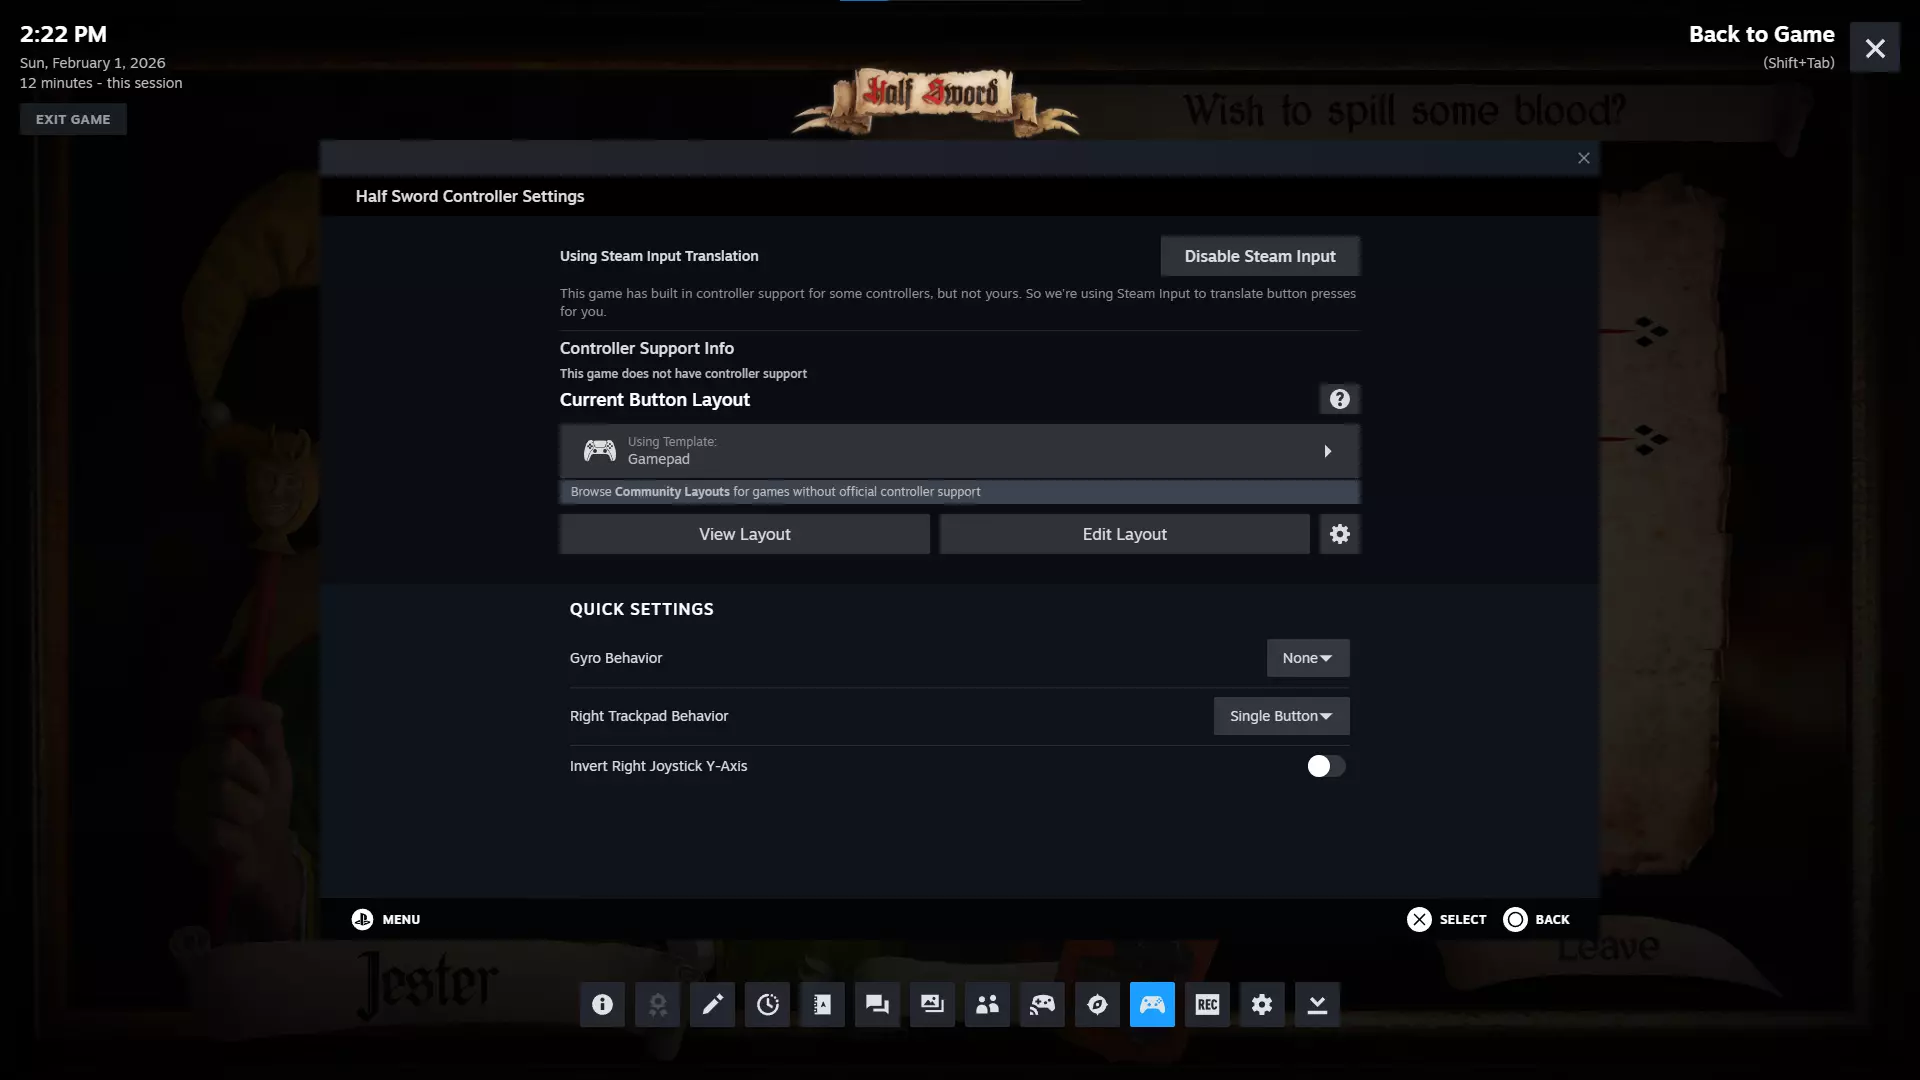This screenshot has height=1080, width=1920.
Task: Click the Disable Steam Input button
Action: [1259, 256]
